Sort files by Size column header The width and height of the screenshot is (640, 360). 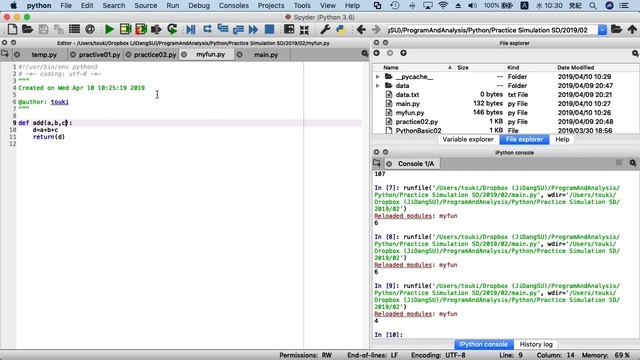tap(463, 67)
